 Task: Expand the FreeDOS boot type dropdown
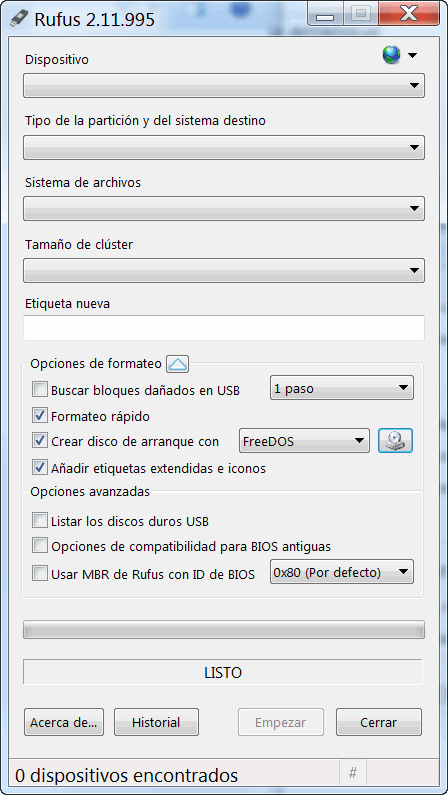tap(304, 441)
